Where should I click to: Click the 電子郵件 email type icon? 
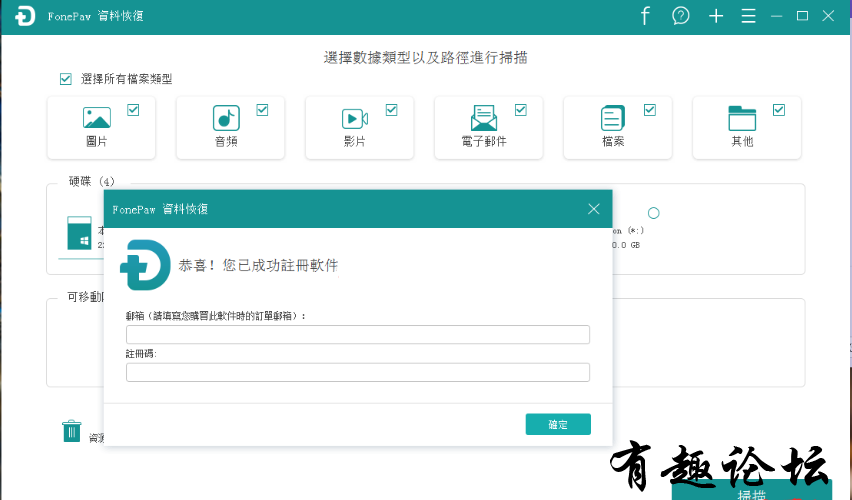point(484,117)
